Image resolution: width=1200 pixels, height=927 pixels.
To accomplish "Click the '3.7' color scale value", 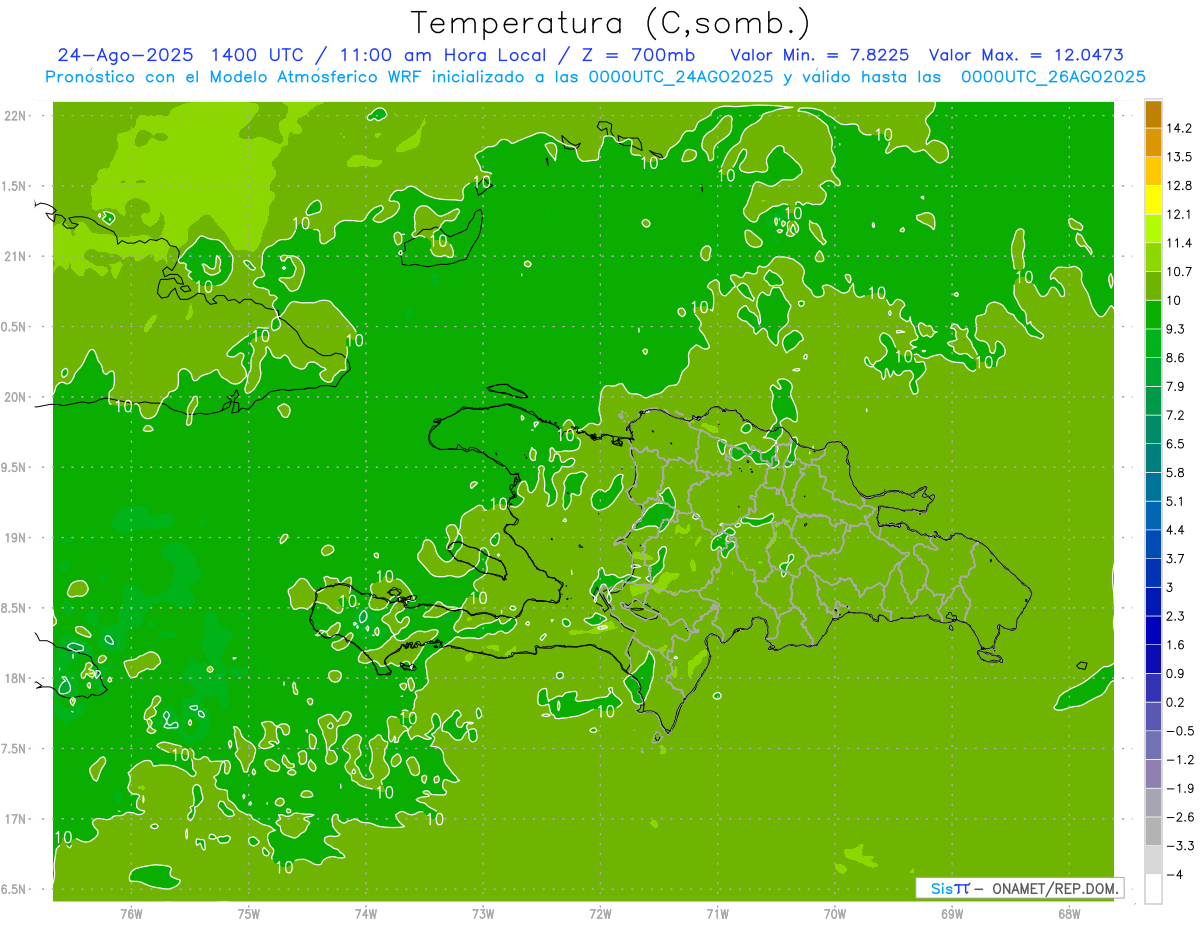I will tap(1177, 558).
